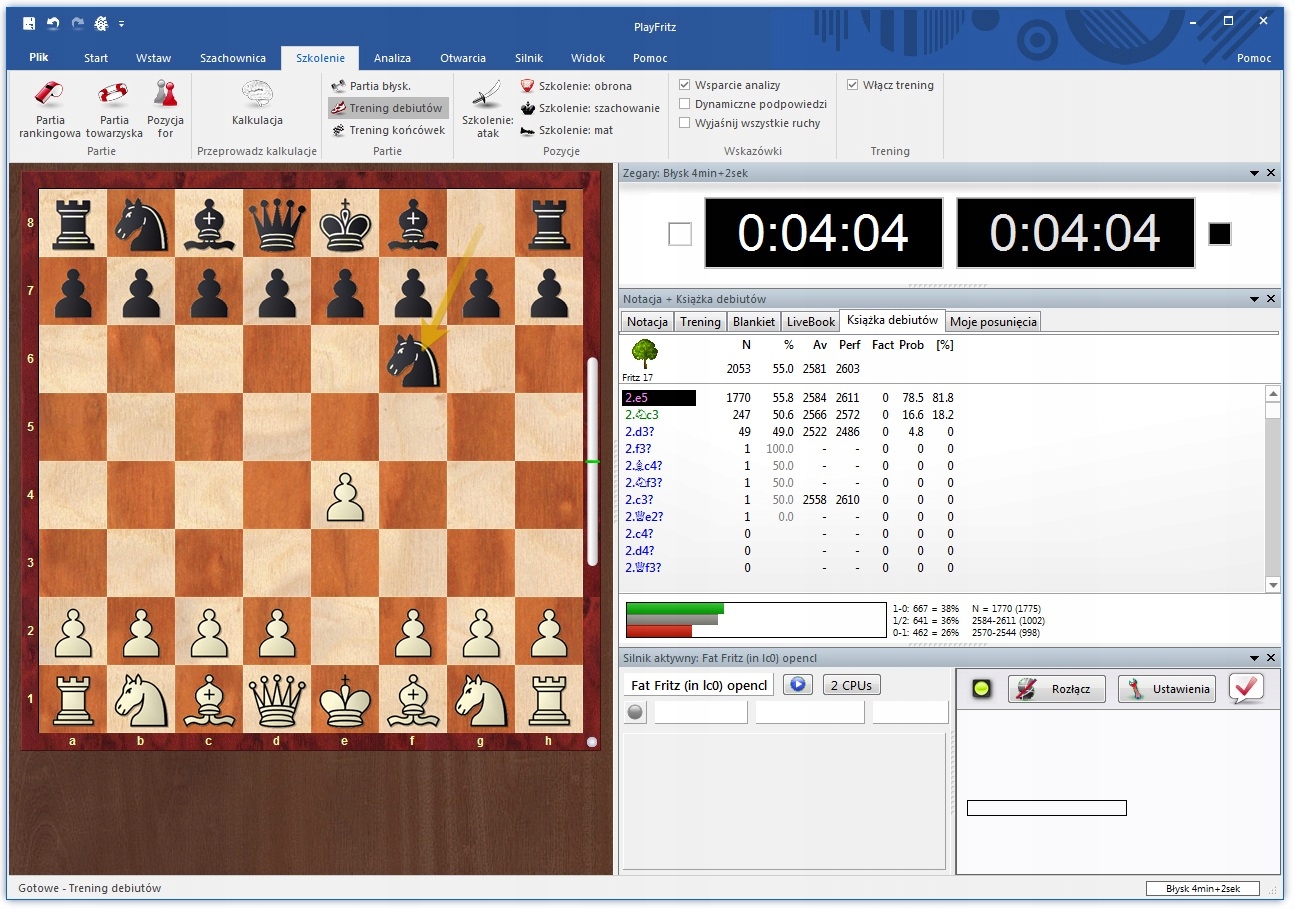
Task: Start a Partia rankingowa game
Action: (x=50, y=94)
